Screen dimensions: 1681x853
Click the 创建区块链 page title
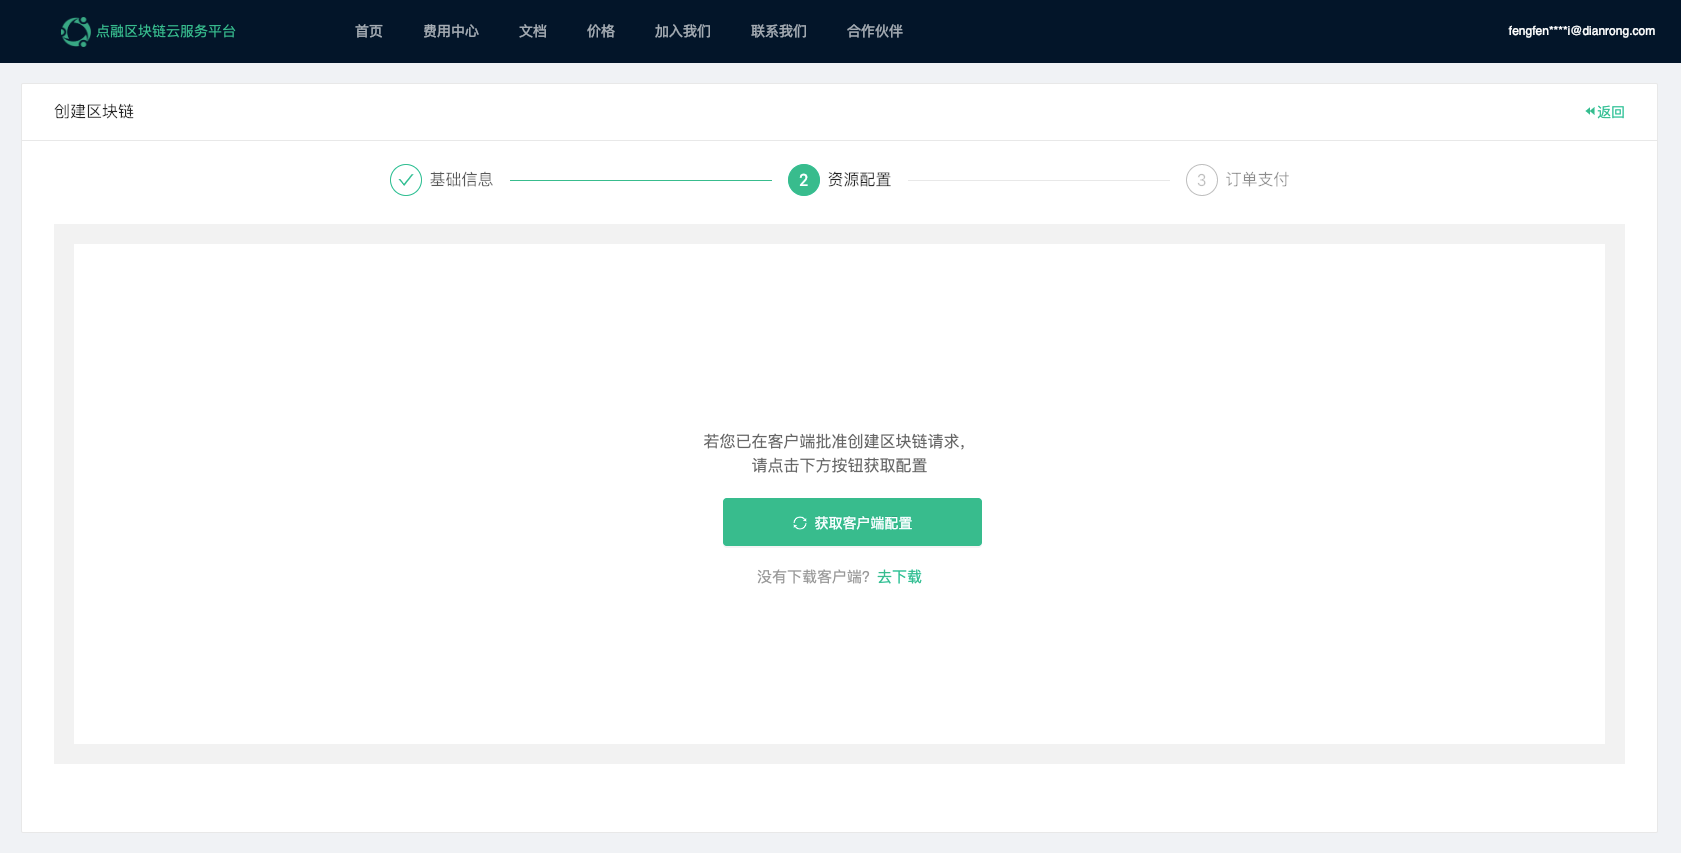point(94,111)
